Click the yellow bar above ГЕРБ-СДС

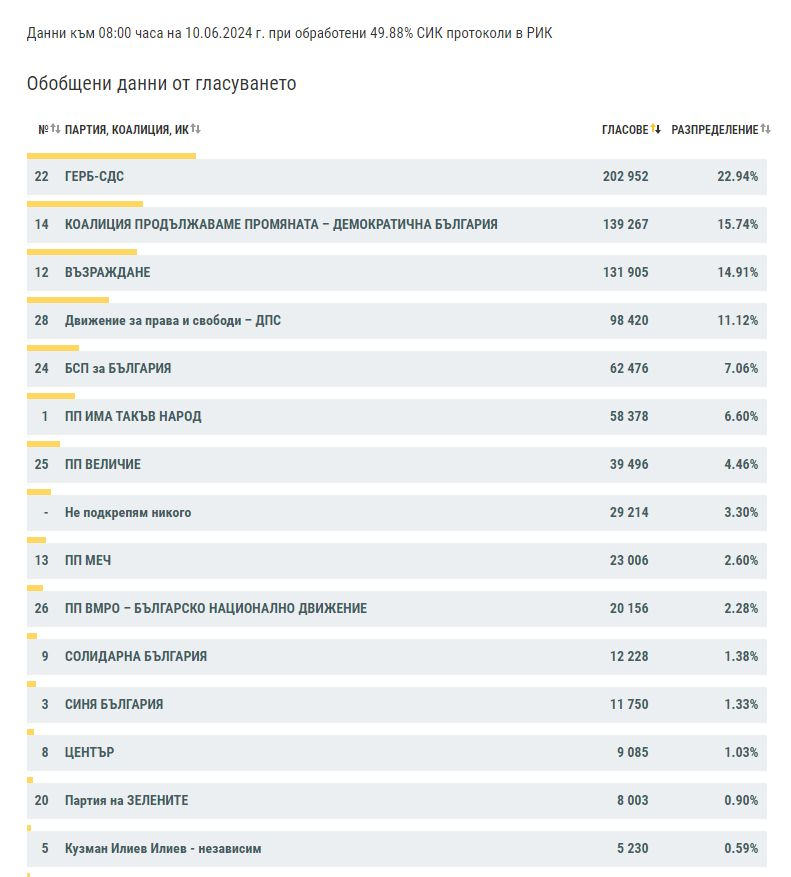111,156
